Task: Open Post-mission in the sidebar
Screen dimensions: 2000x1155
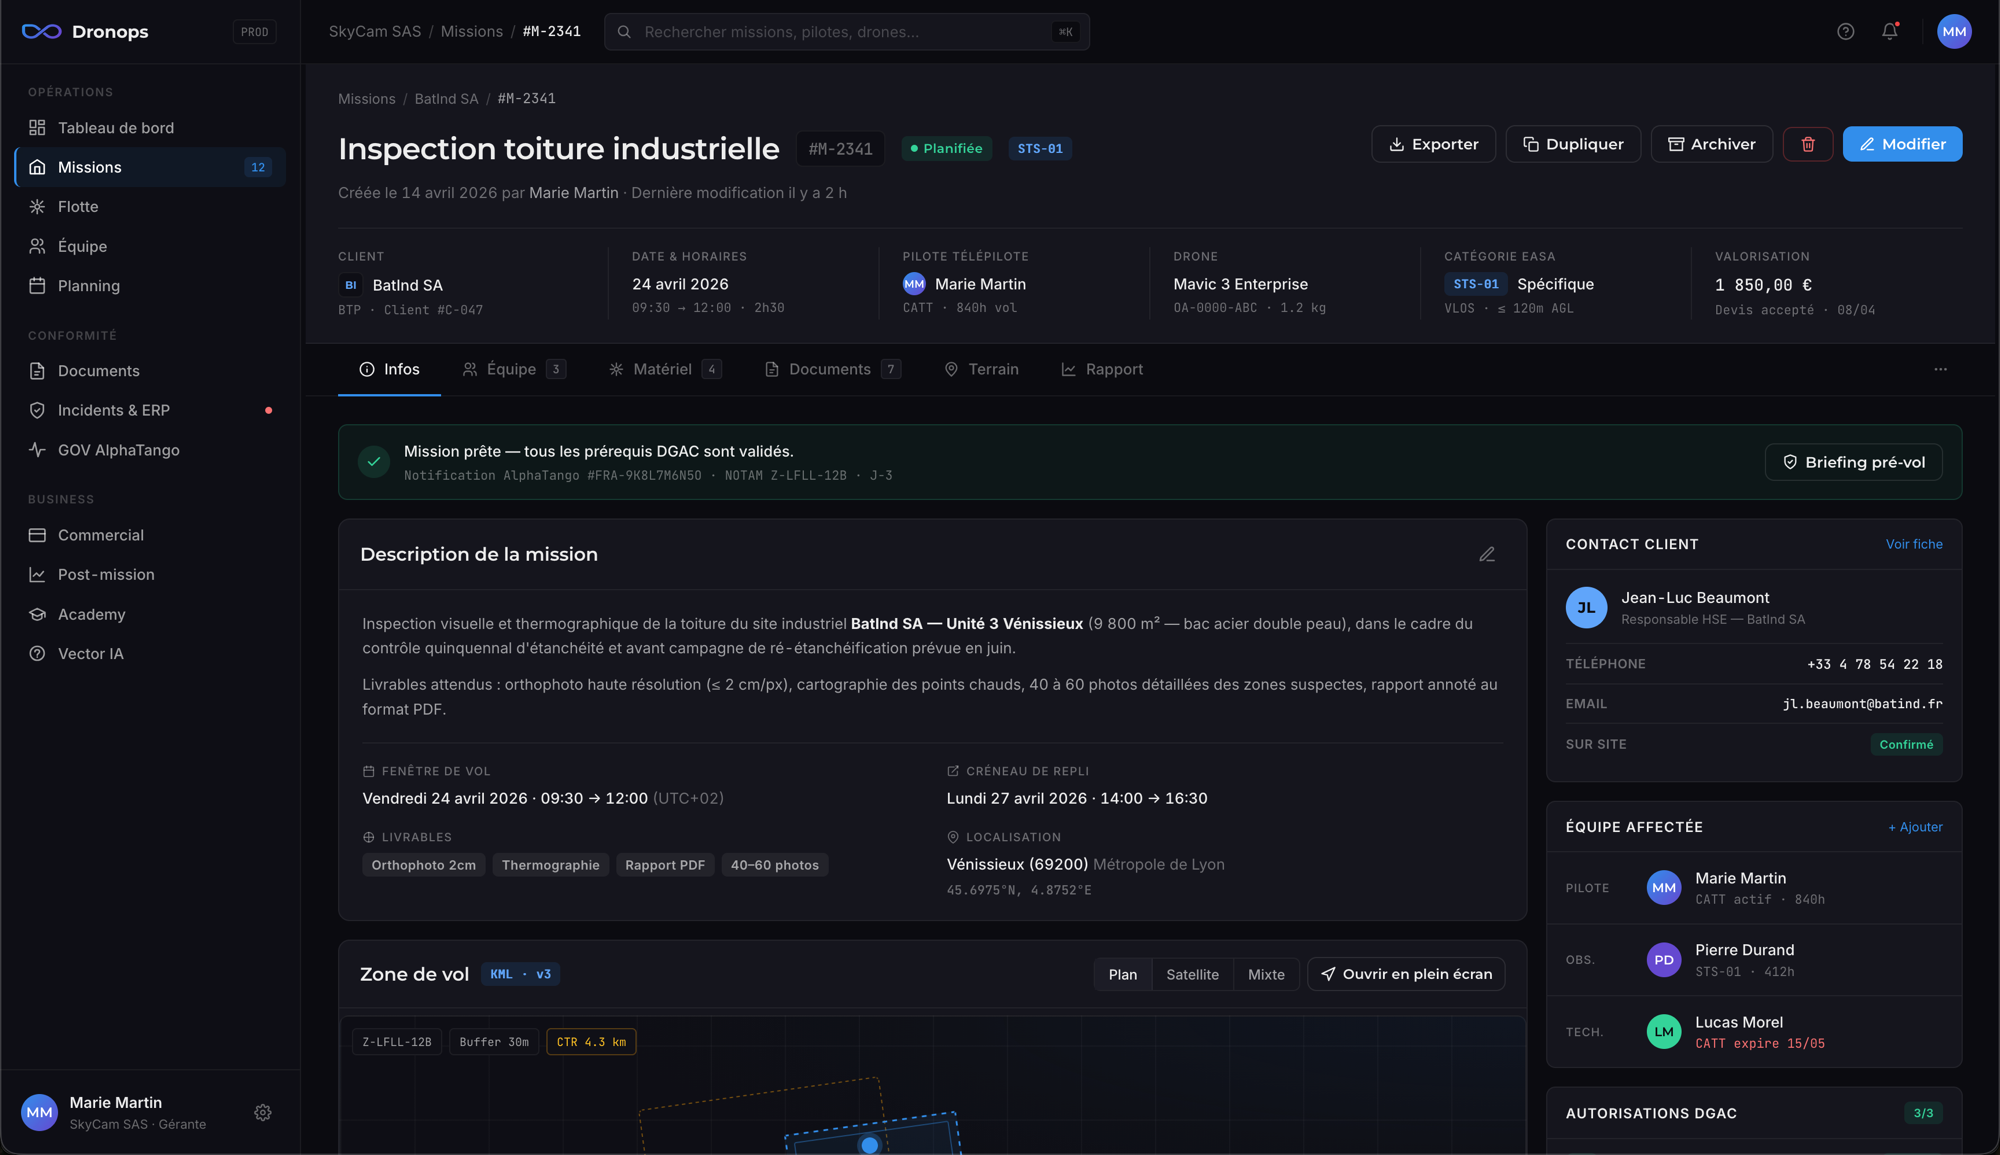Action: point(150,575)
